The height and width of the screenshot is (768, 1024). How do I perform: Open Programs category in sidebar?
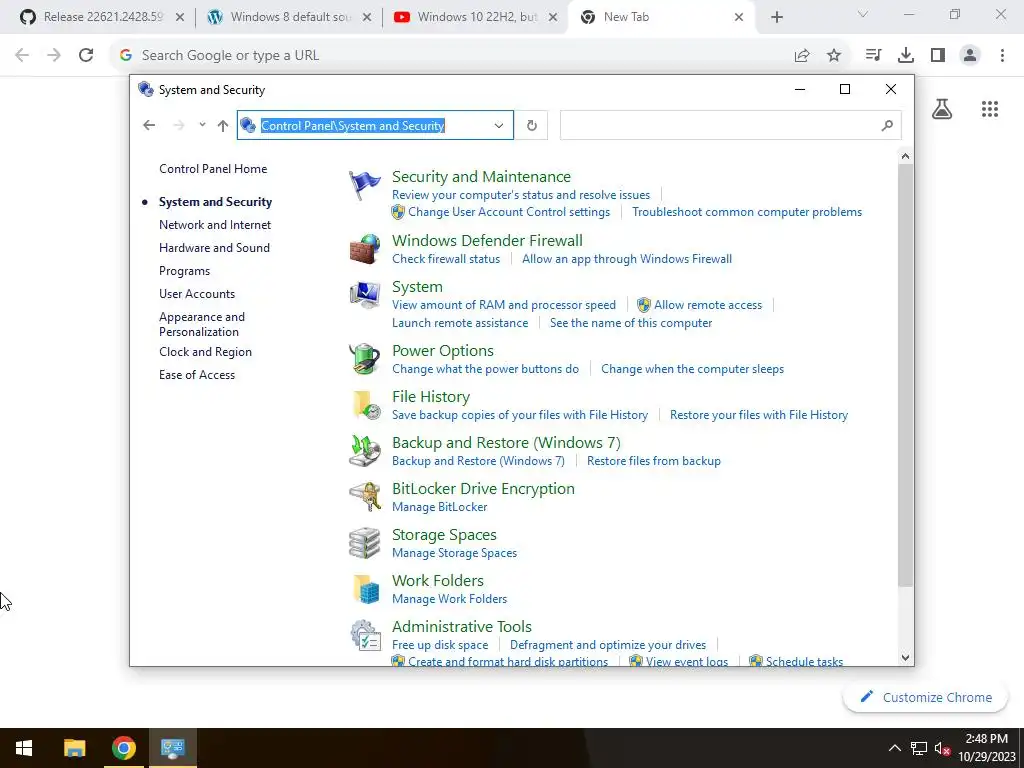coord(184,270)
